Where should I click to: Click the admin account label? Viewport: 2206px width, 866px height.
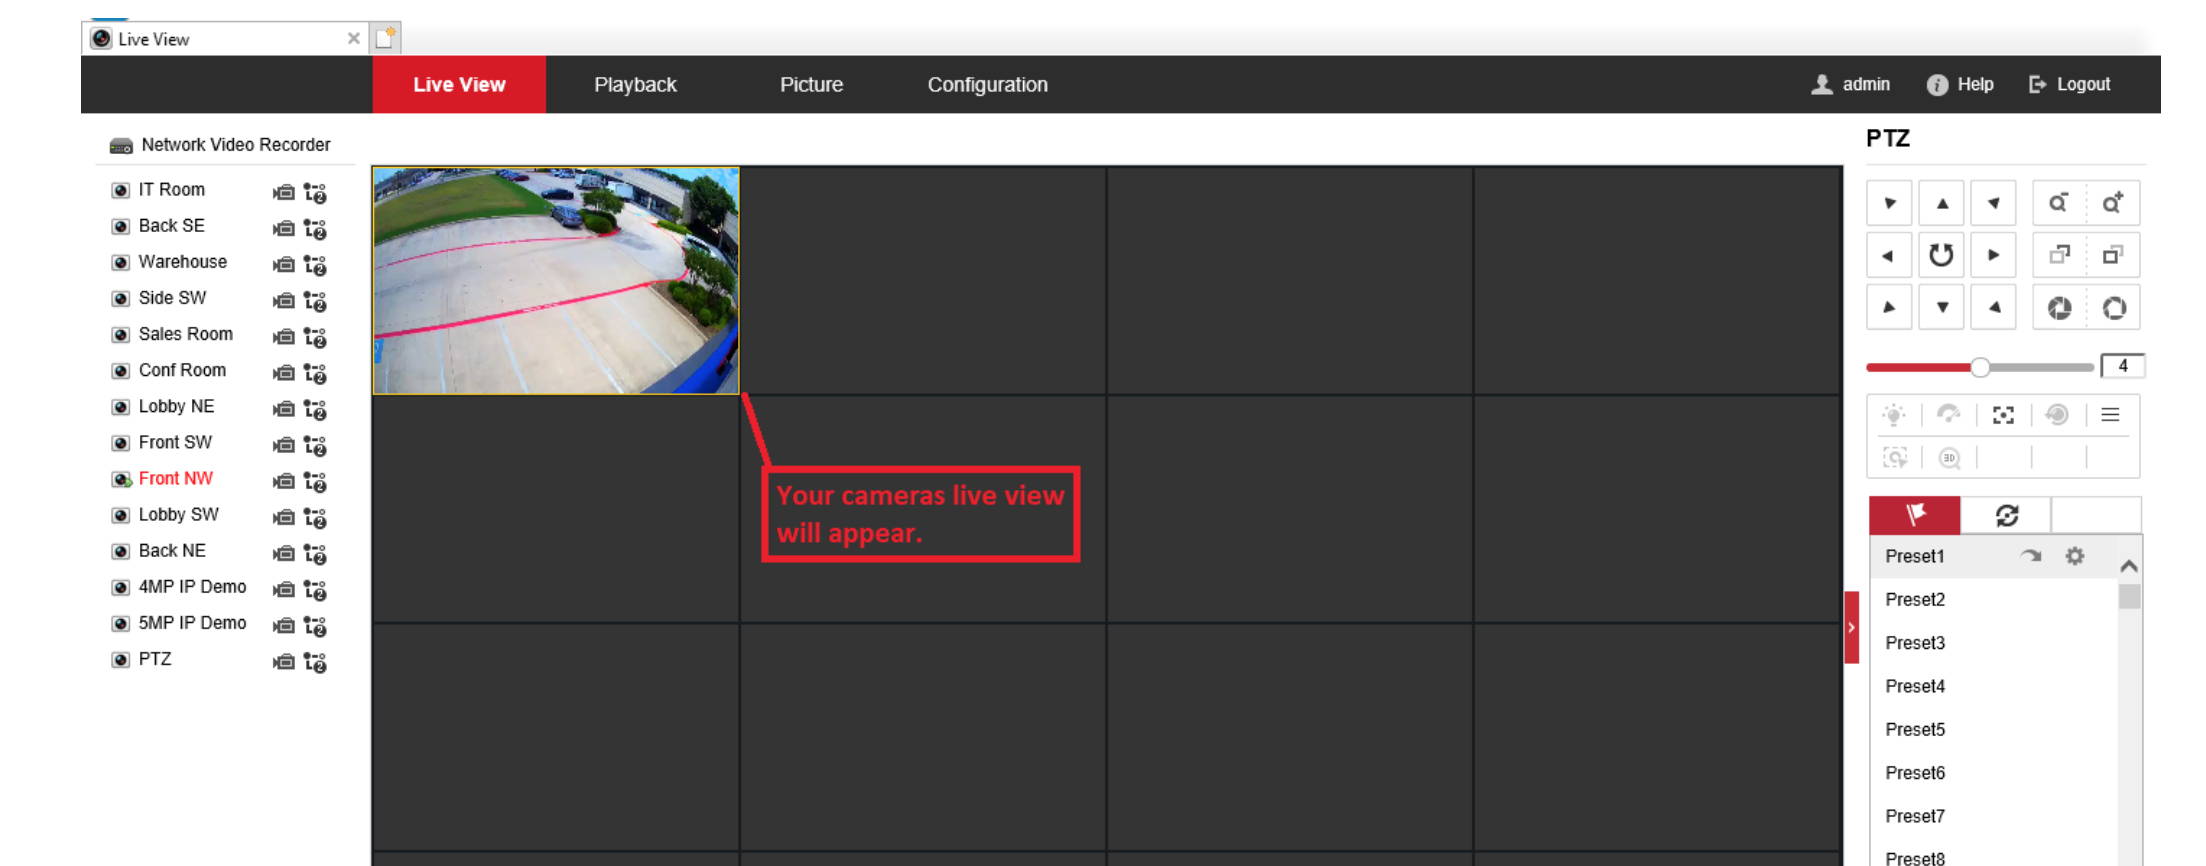click(1866, 84)
